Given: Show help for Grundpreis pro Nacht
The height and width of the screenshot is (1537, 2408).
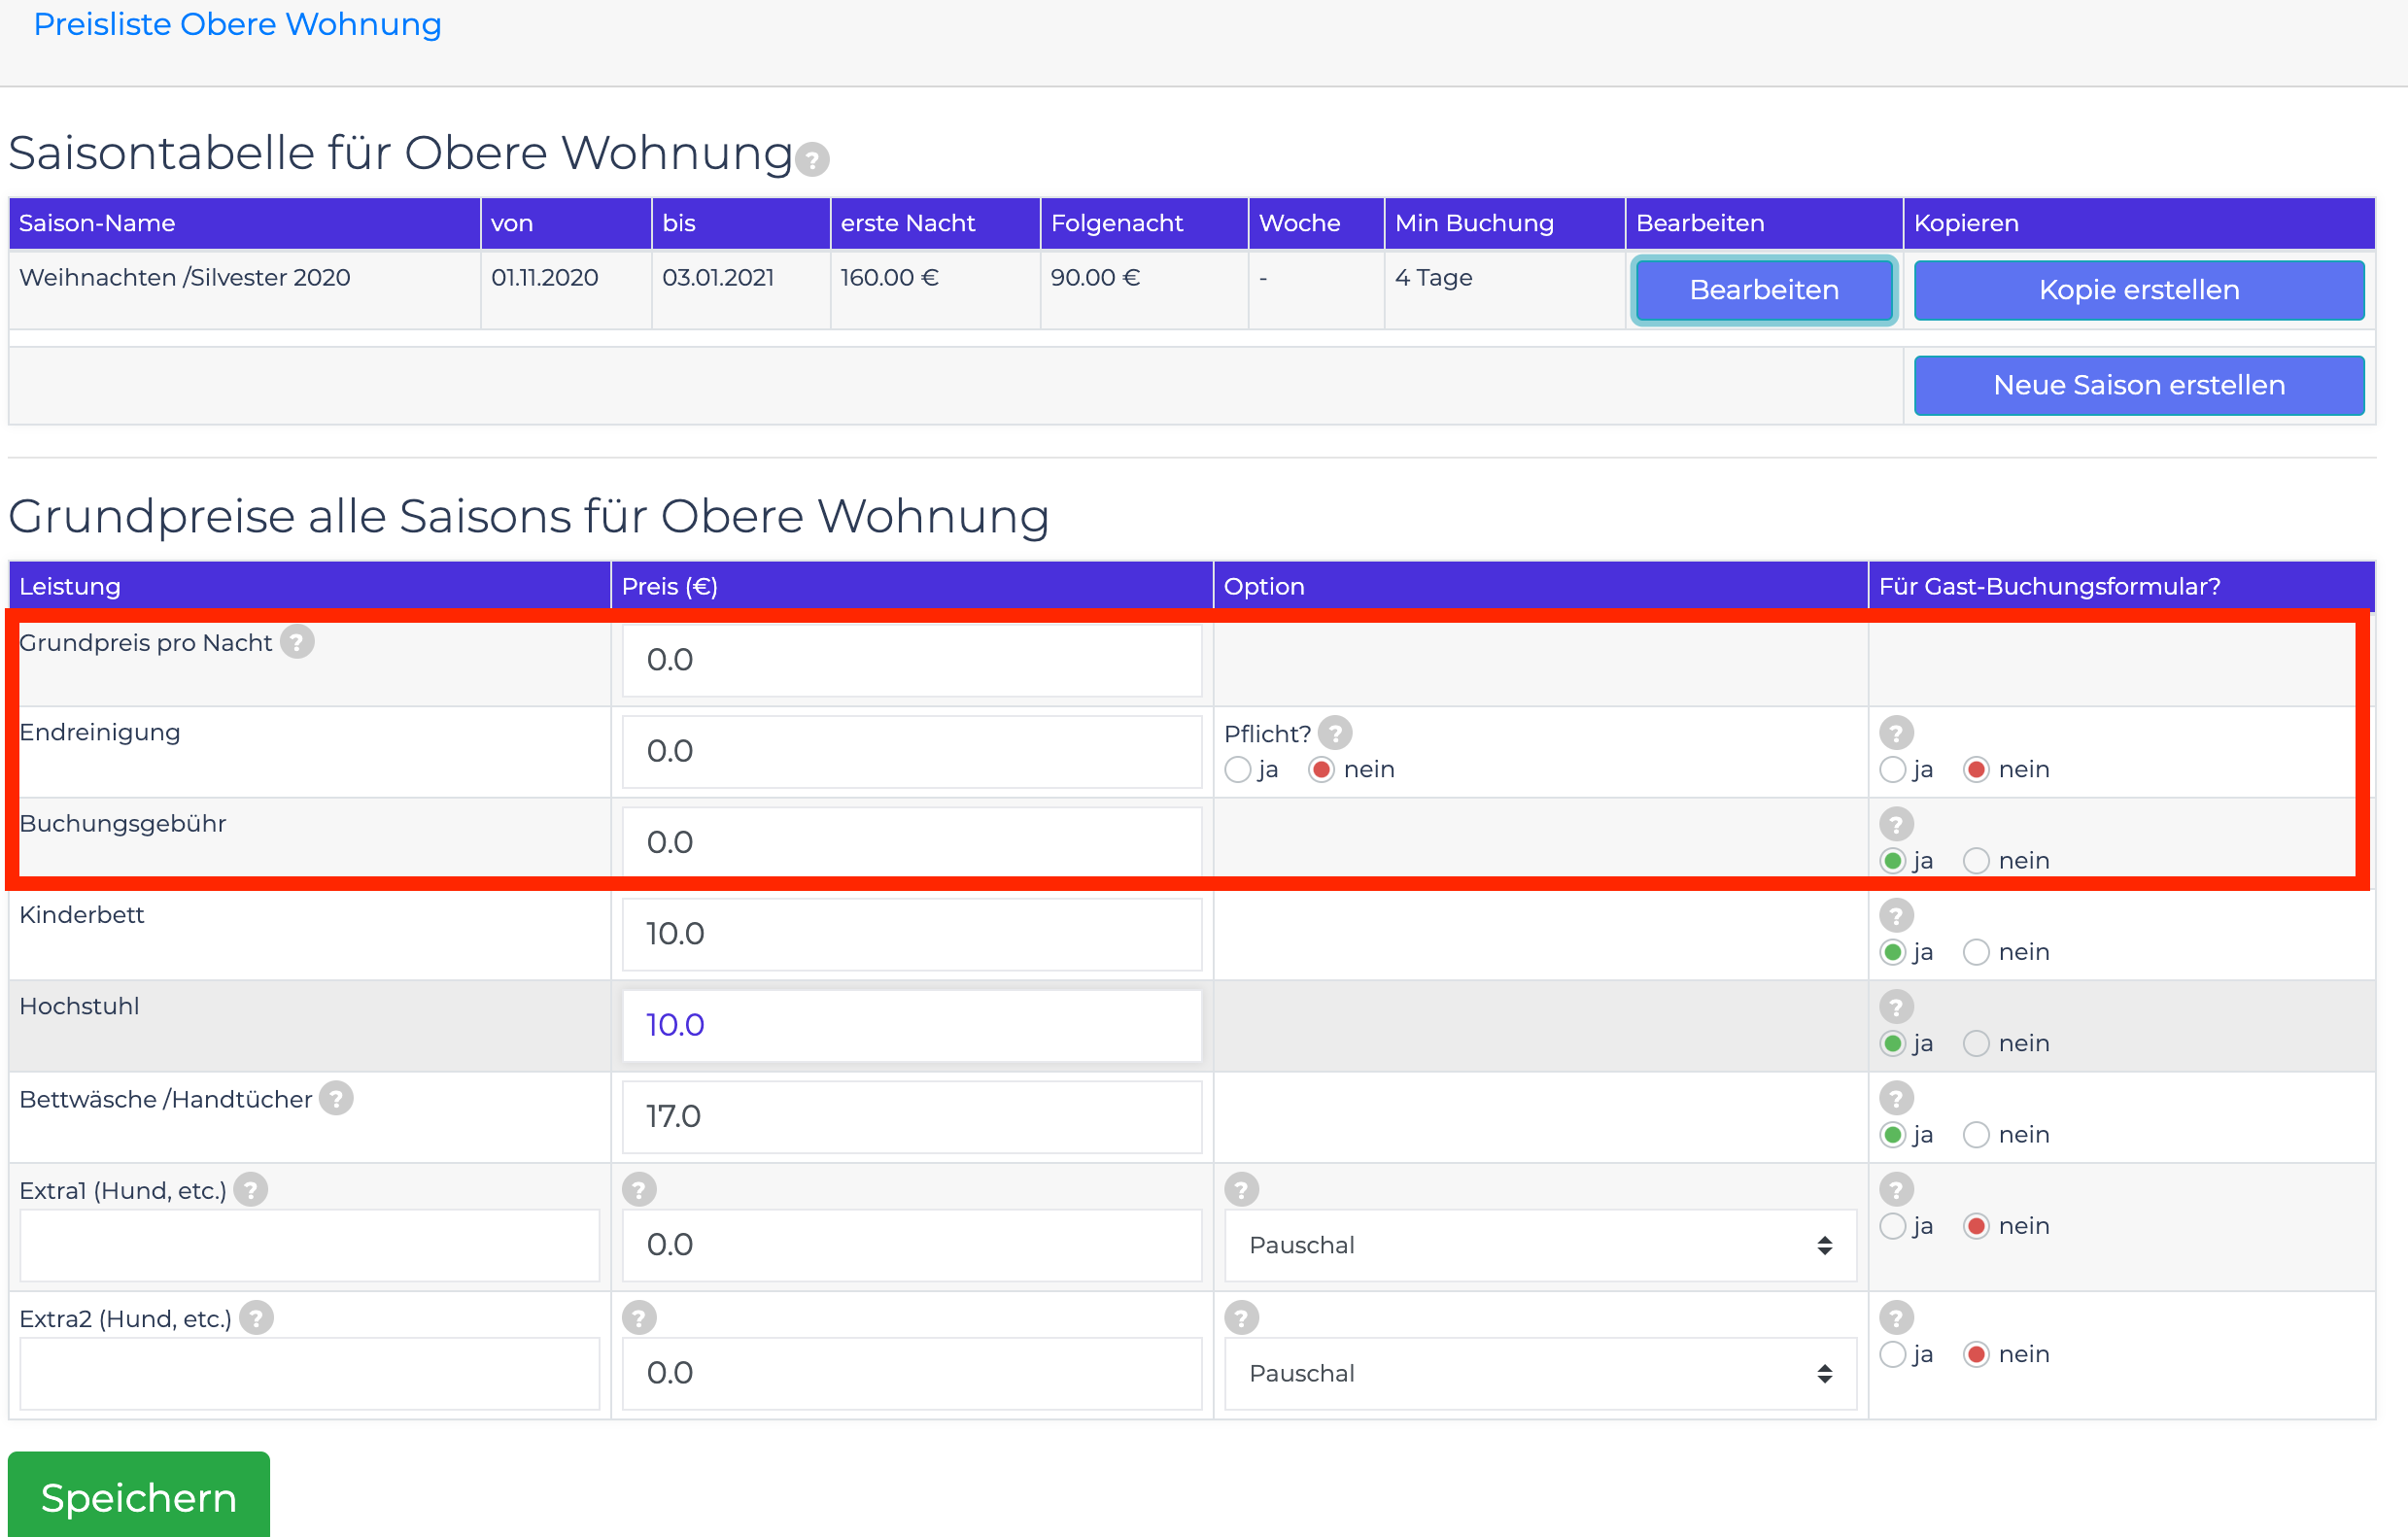Looking at the screenshot, I should coord(297,642).
